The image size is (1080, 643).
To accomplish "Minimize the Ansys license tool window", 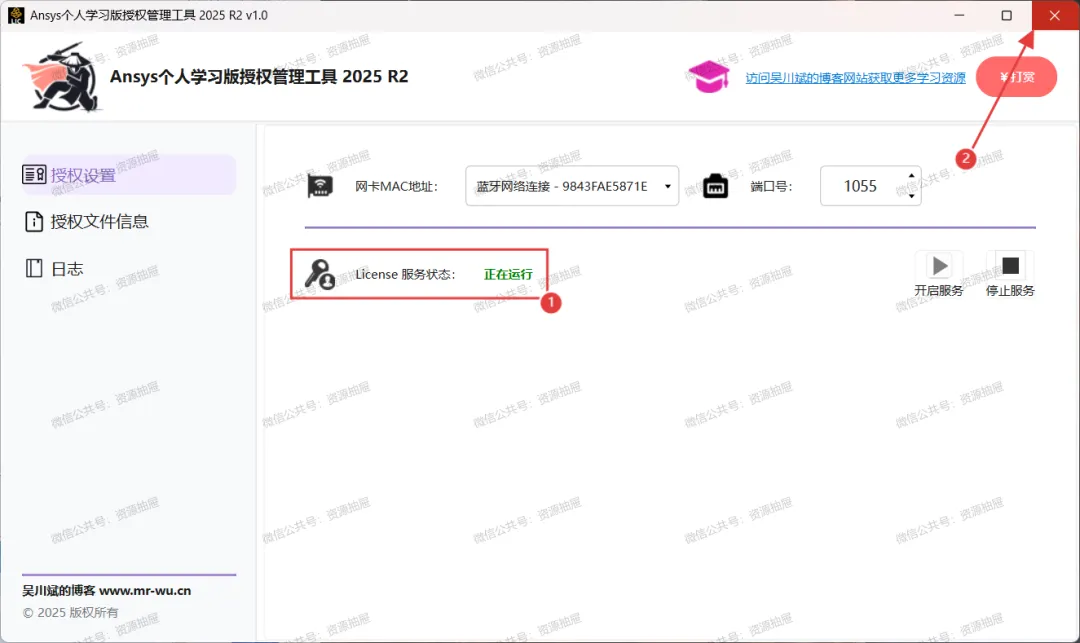I will [x=959, y=15].
